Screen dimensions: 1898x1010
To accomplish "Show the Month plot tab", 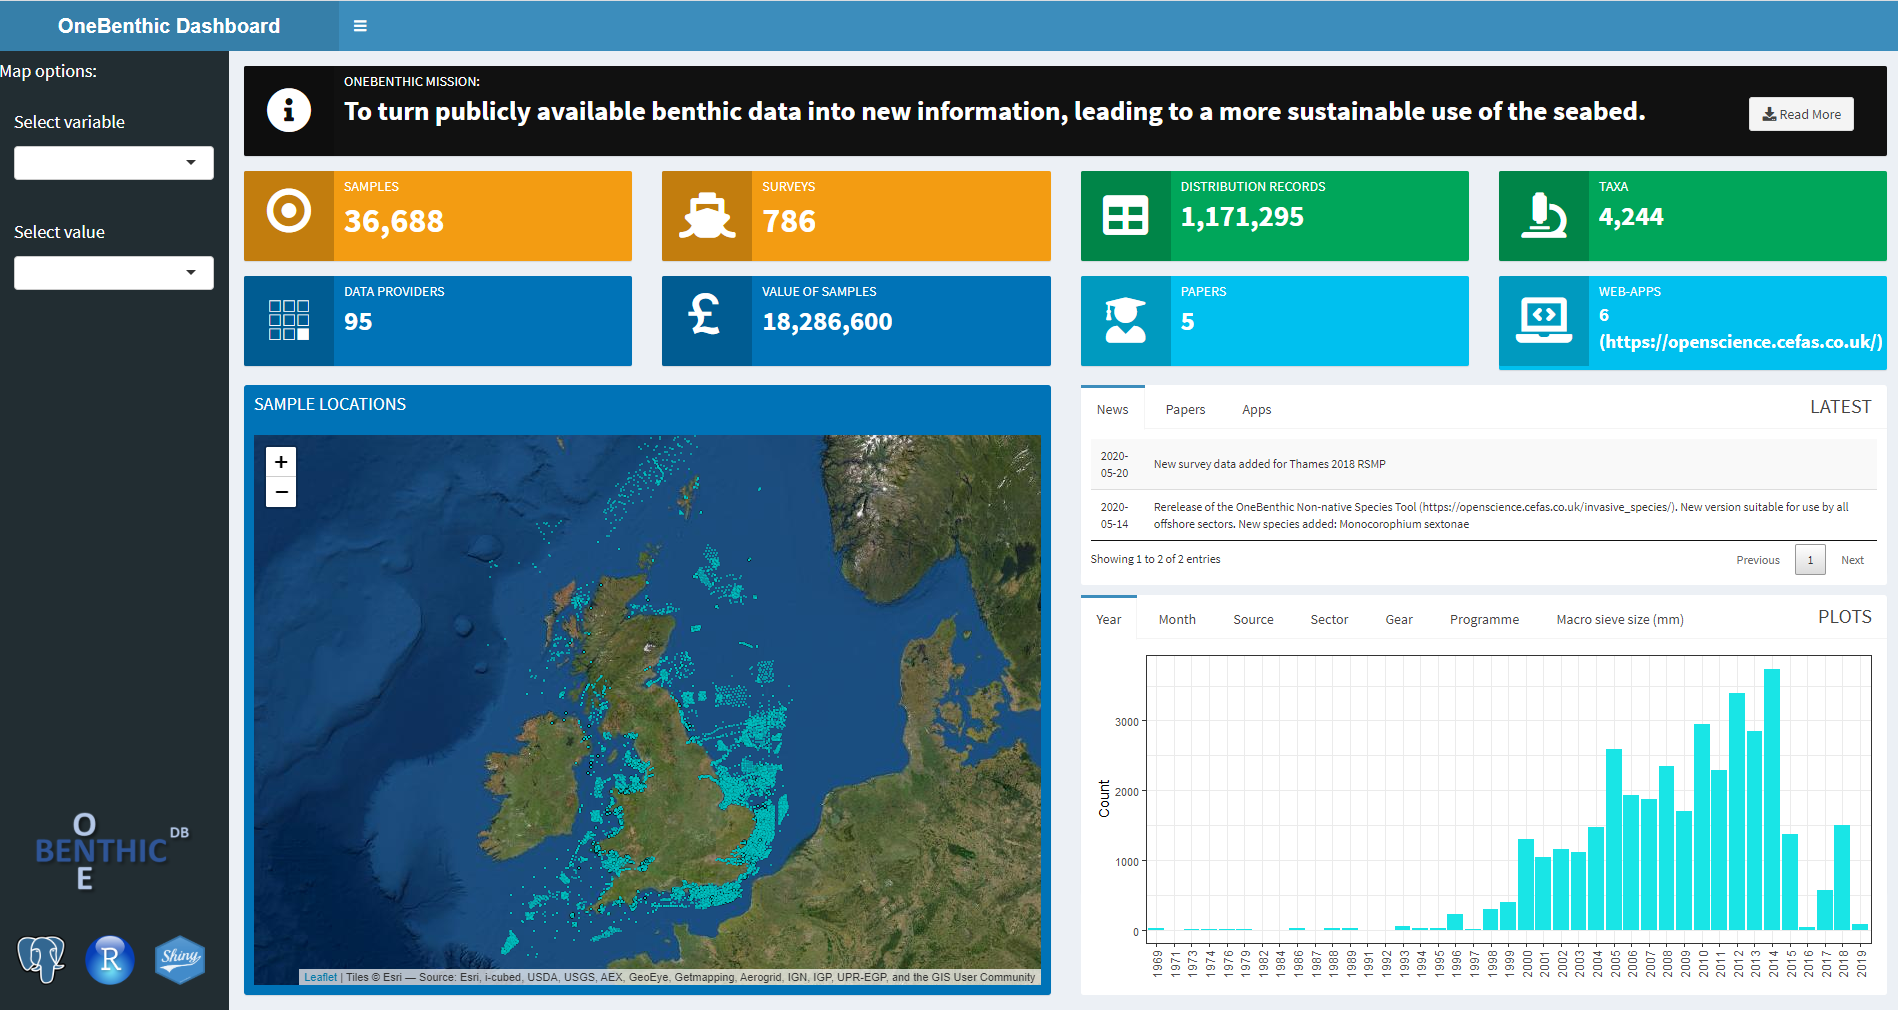I will coord(1177,620).
